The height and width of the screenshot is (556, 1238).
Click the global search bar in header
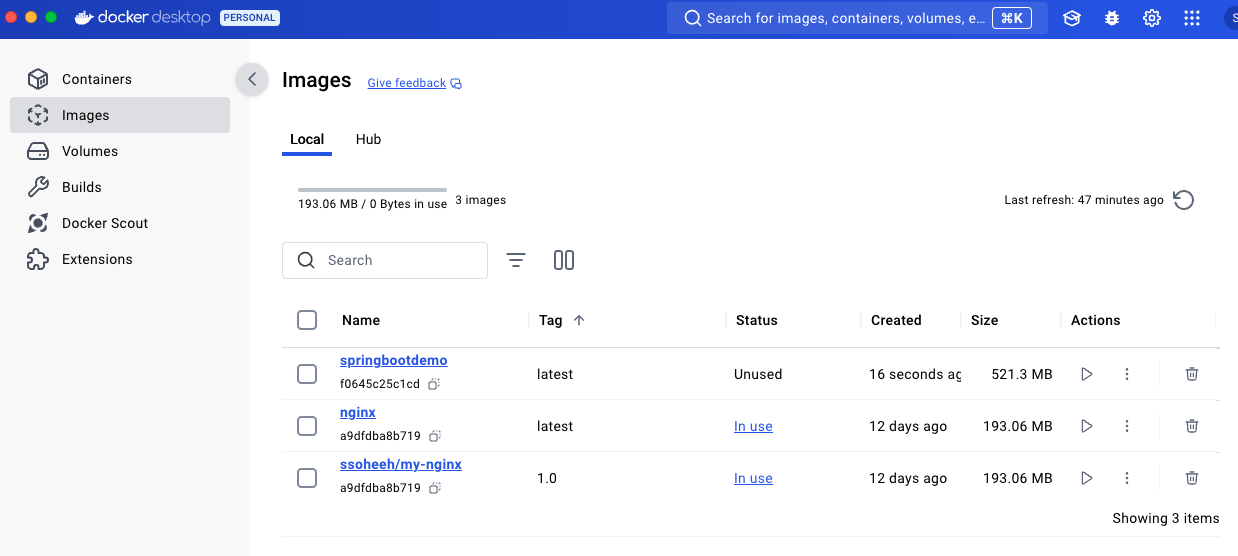point(857,18)
